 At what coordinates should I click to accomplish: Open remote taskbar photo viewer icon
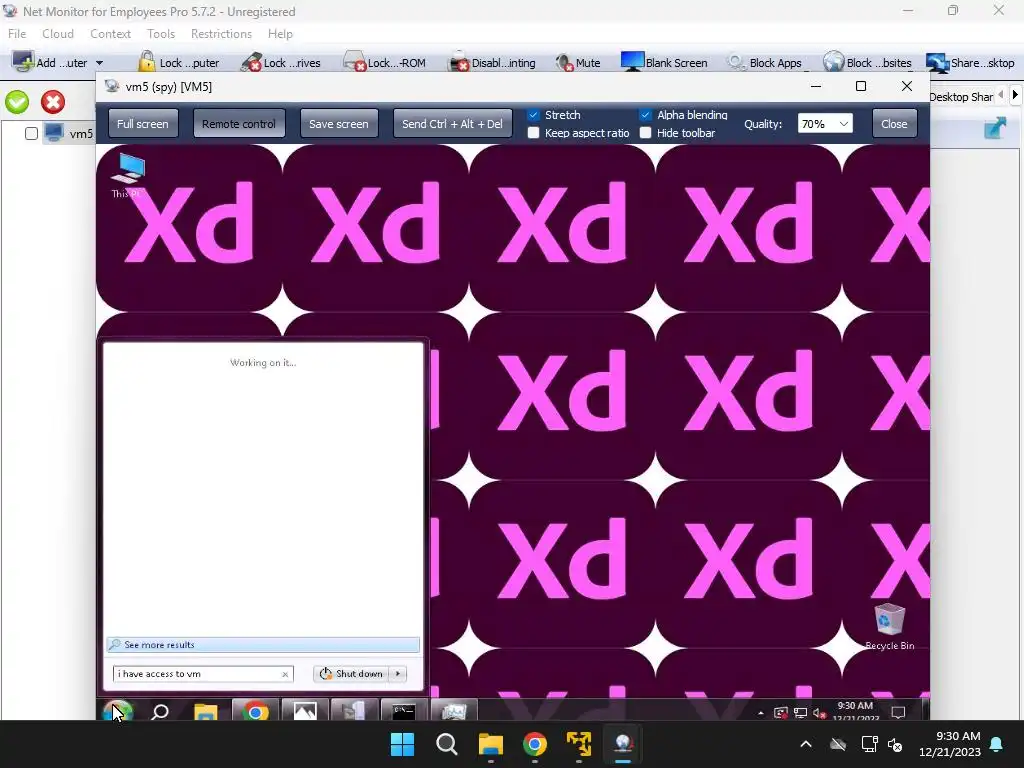[304, 711]
